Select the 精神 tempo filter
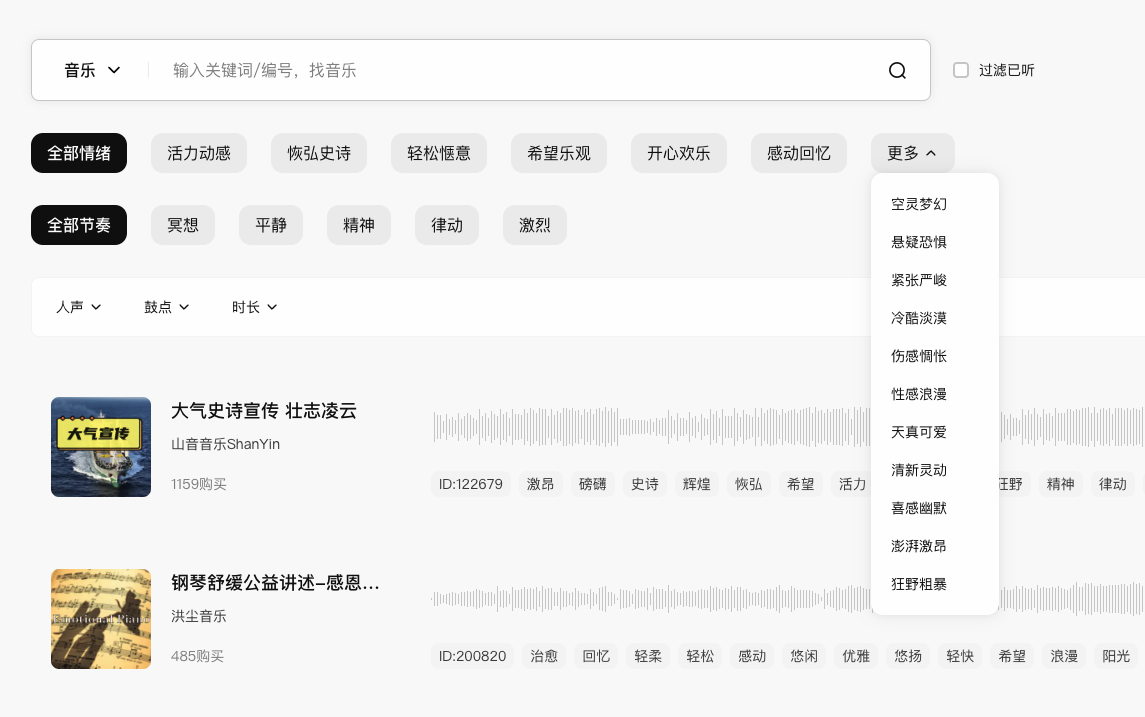Screen dimensions: 1145x717 (359, 225)
